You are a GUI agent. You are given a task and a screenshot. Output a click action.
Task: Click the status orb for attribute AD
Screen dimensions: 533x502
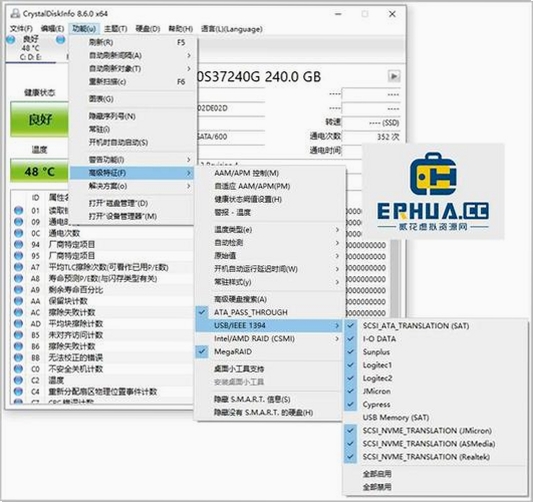tap(18, 324)
